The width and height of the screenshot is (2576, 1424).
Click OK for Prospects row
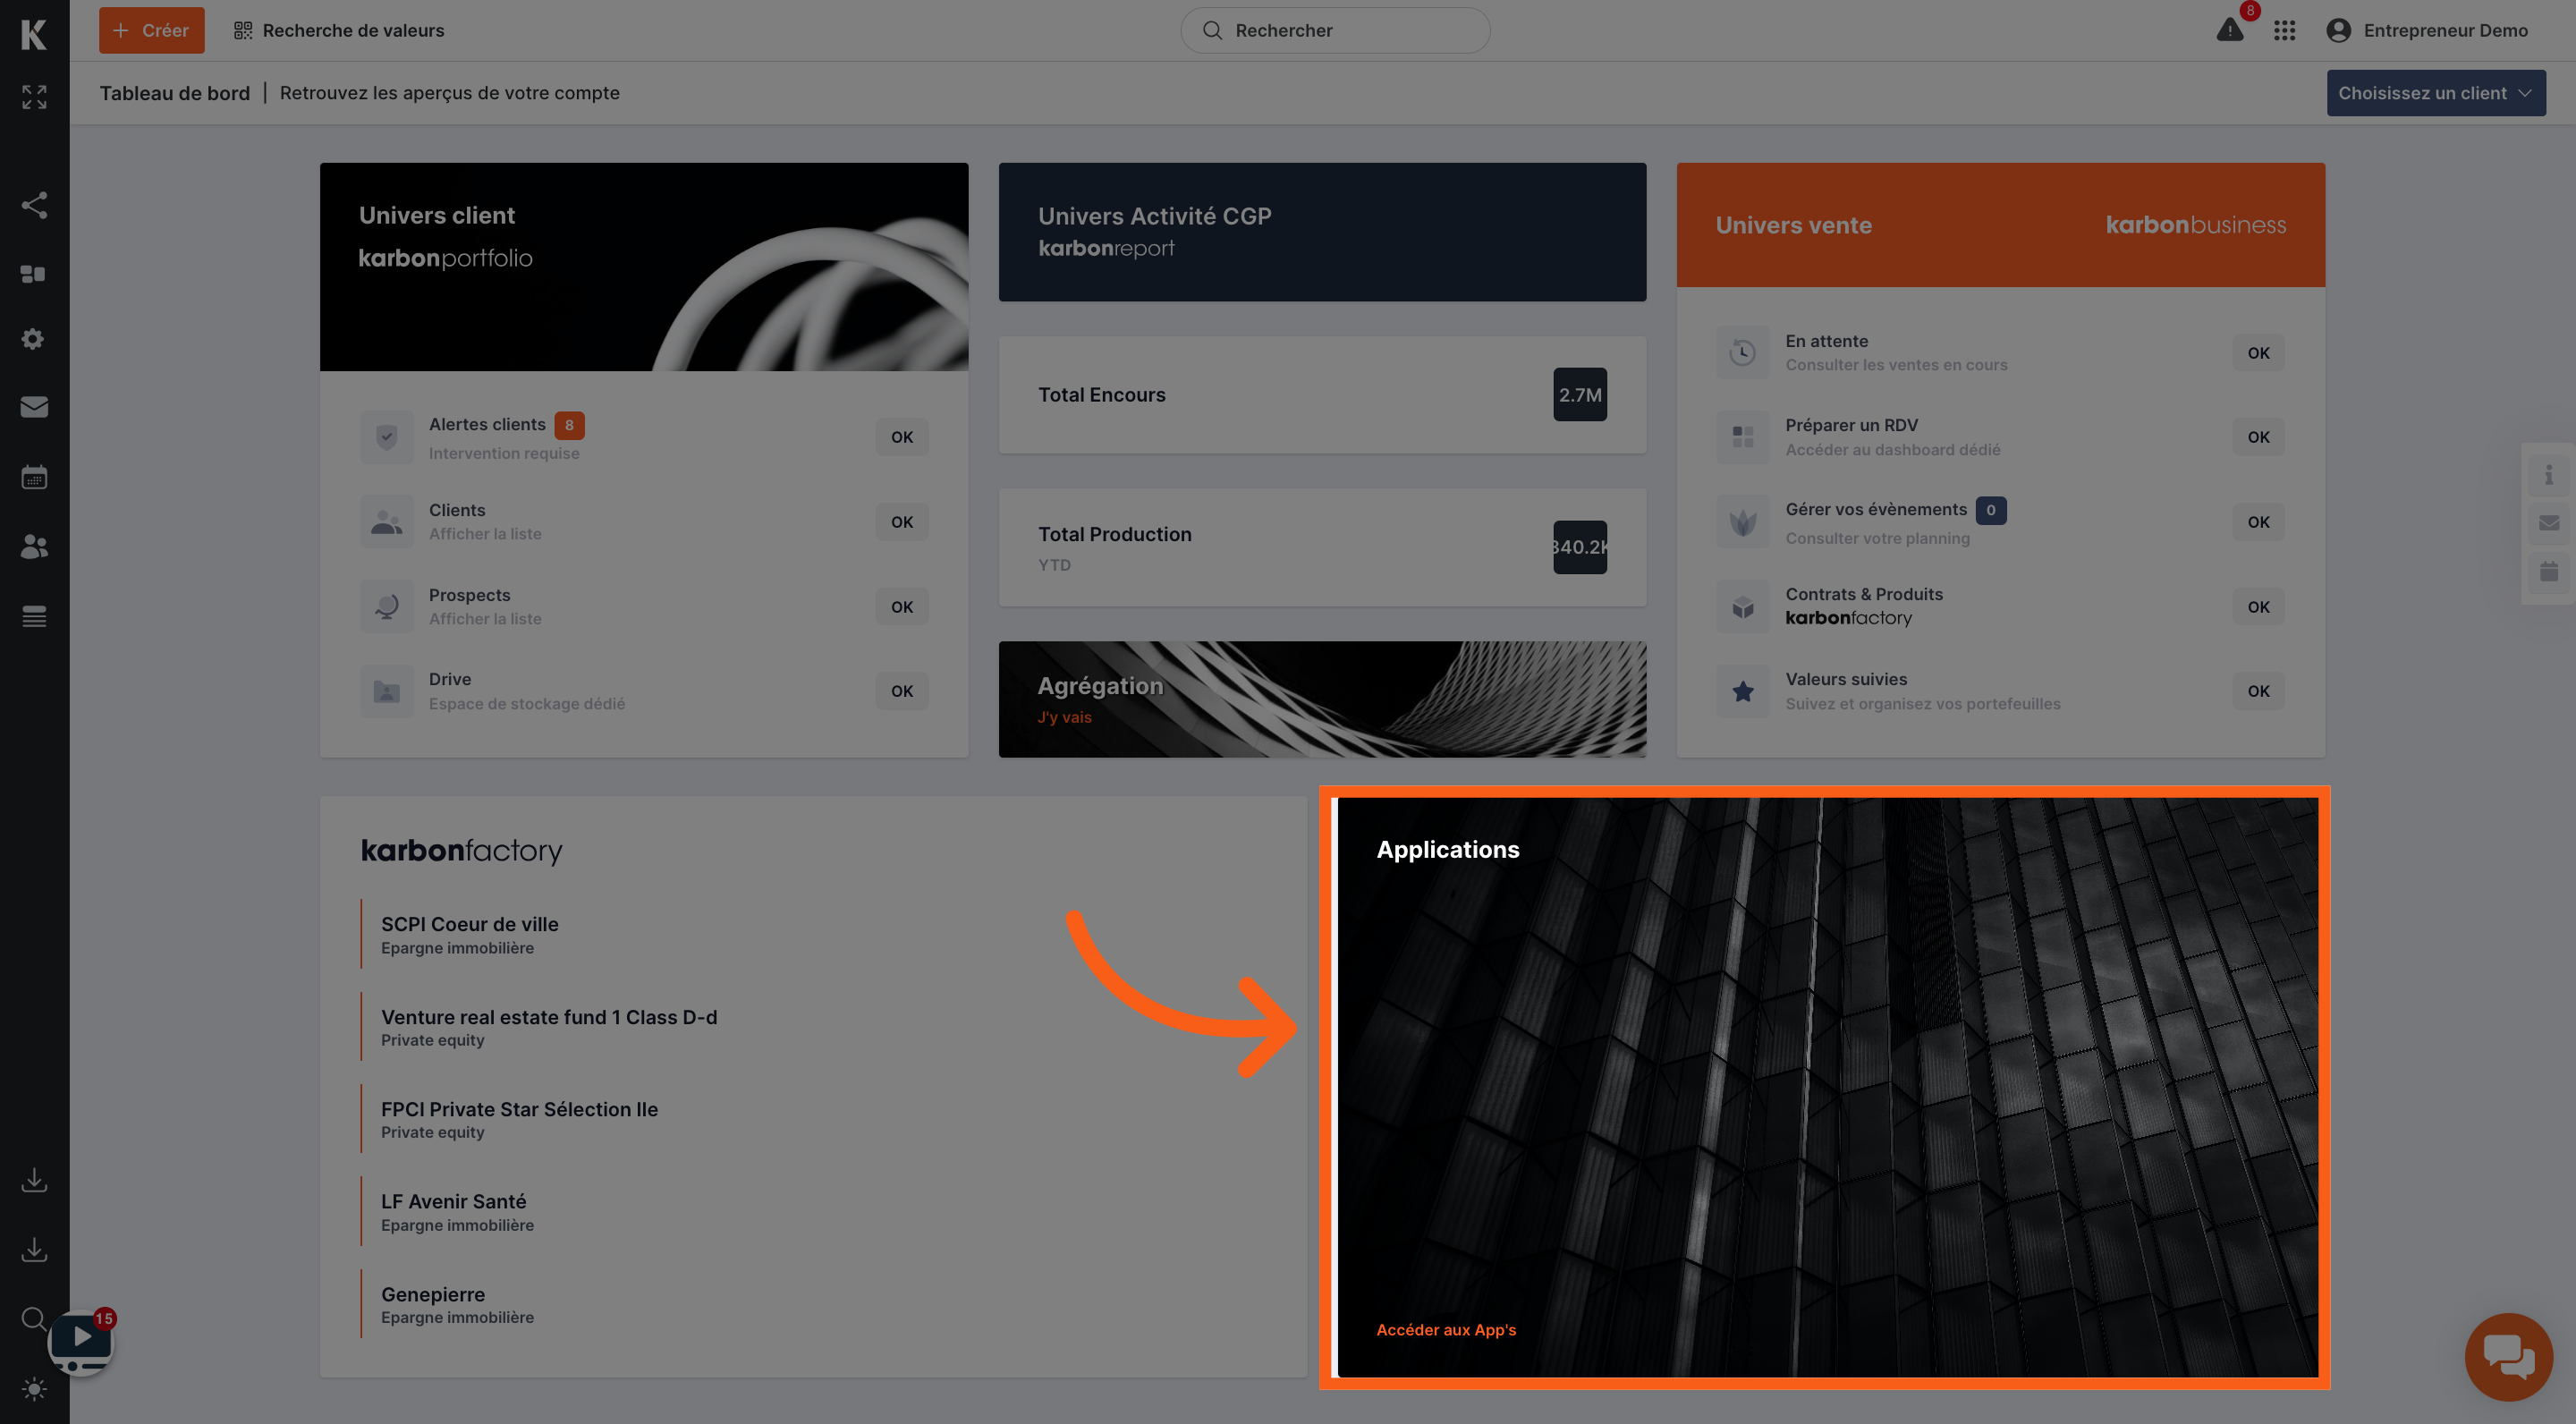click(902, 607)
